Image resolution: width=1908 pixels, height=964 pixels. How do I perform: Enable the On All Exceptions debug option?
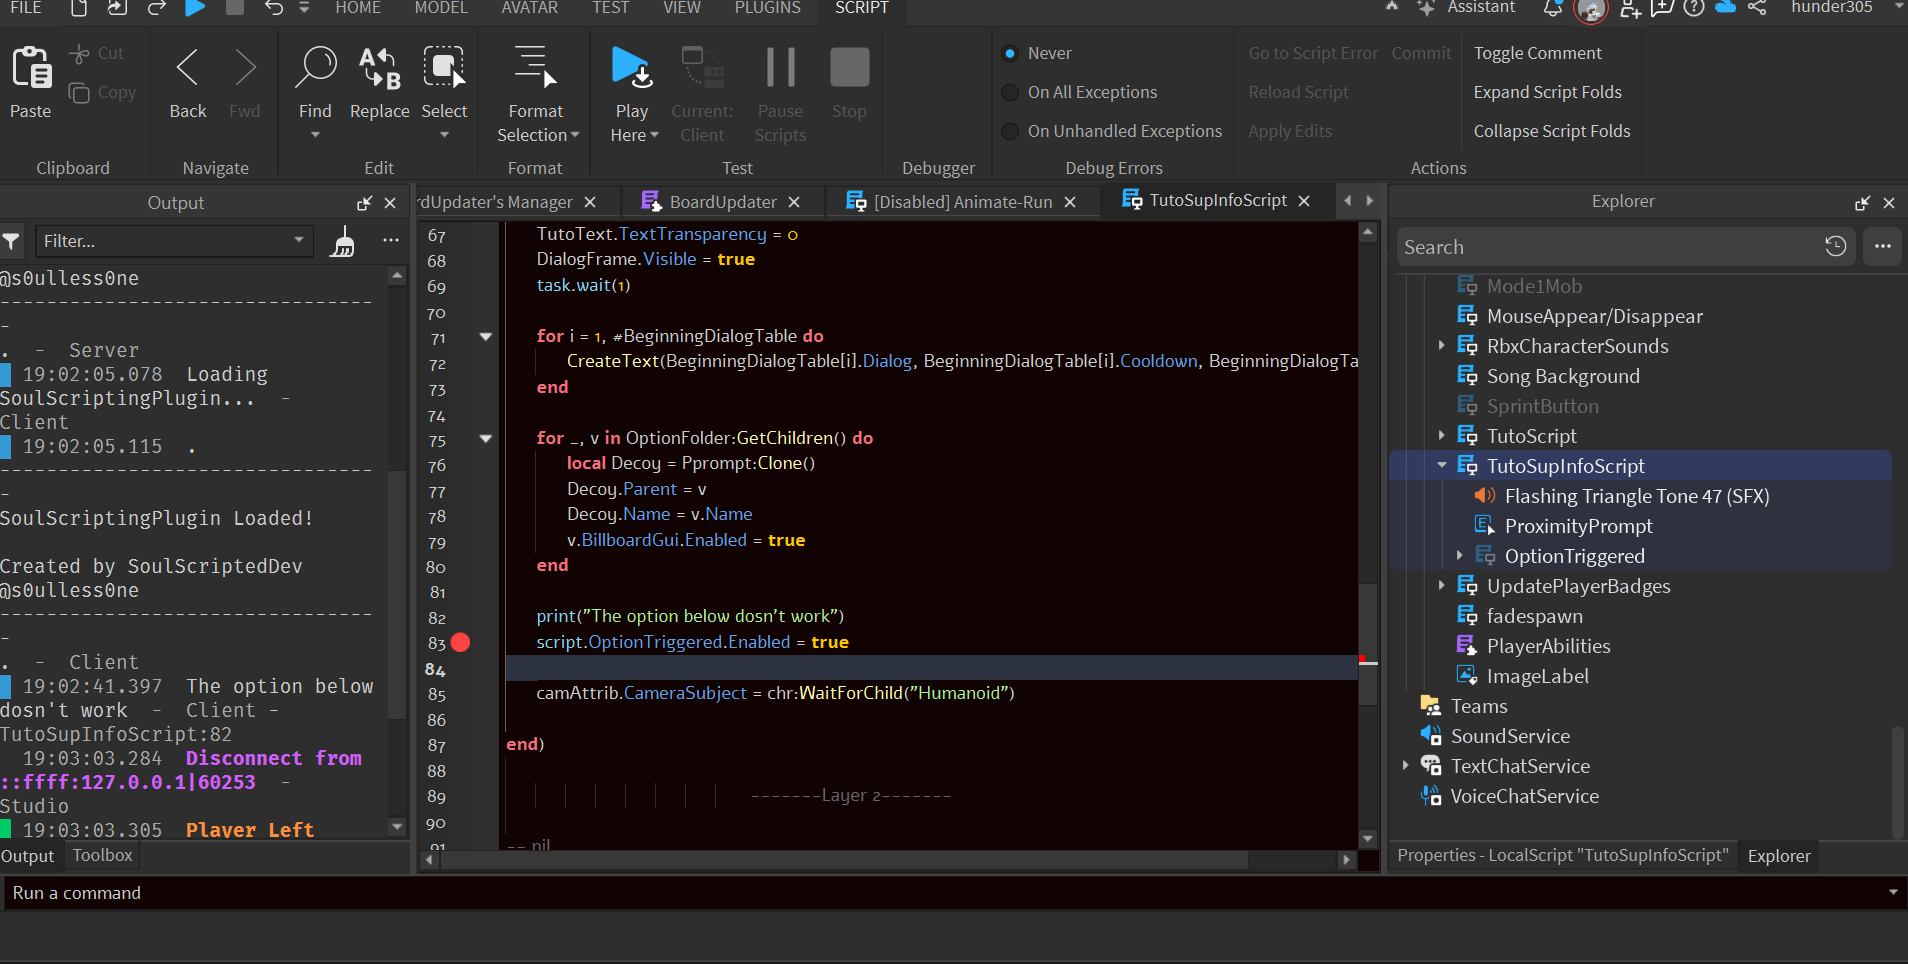pos(1009,91)
